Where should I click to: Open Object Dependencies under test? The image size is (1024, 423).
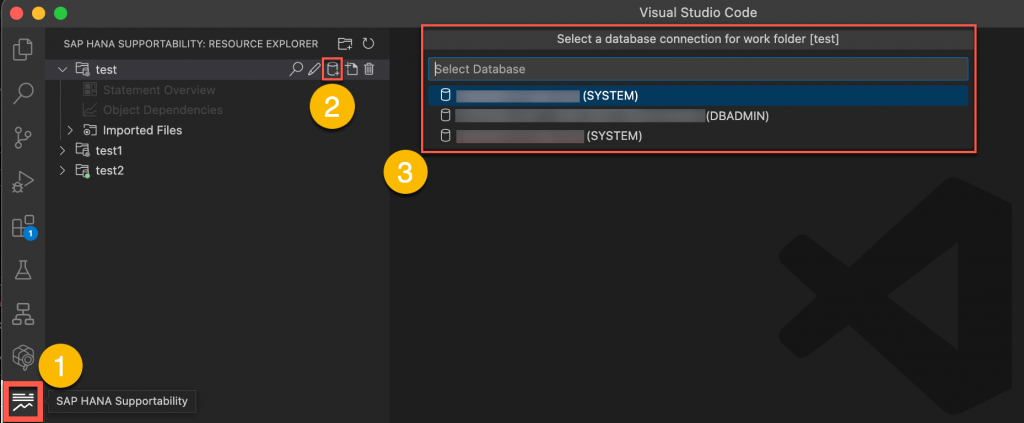click(163, 110)
